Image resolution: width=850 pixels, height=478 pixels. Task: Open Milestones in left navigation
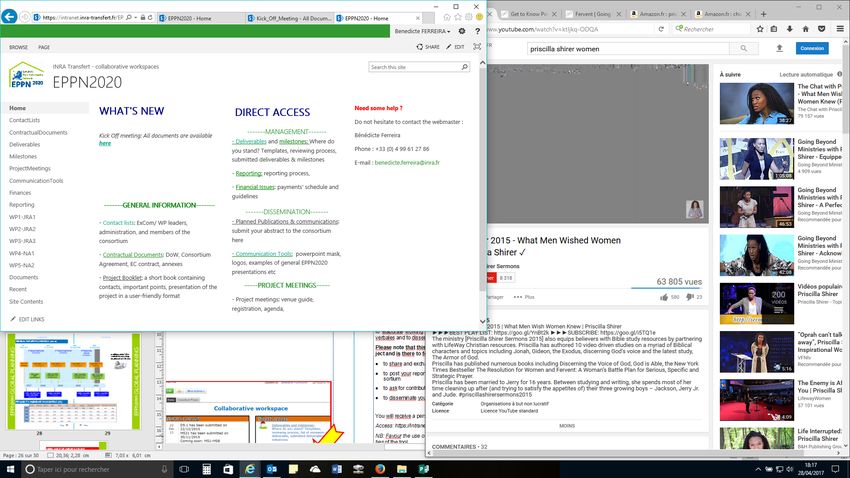[23, 157]
